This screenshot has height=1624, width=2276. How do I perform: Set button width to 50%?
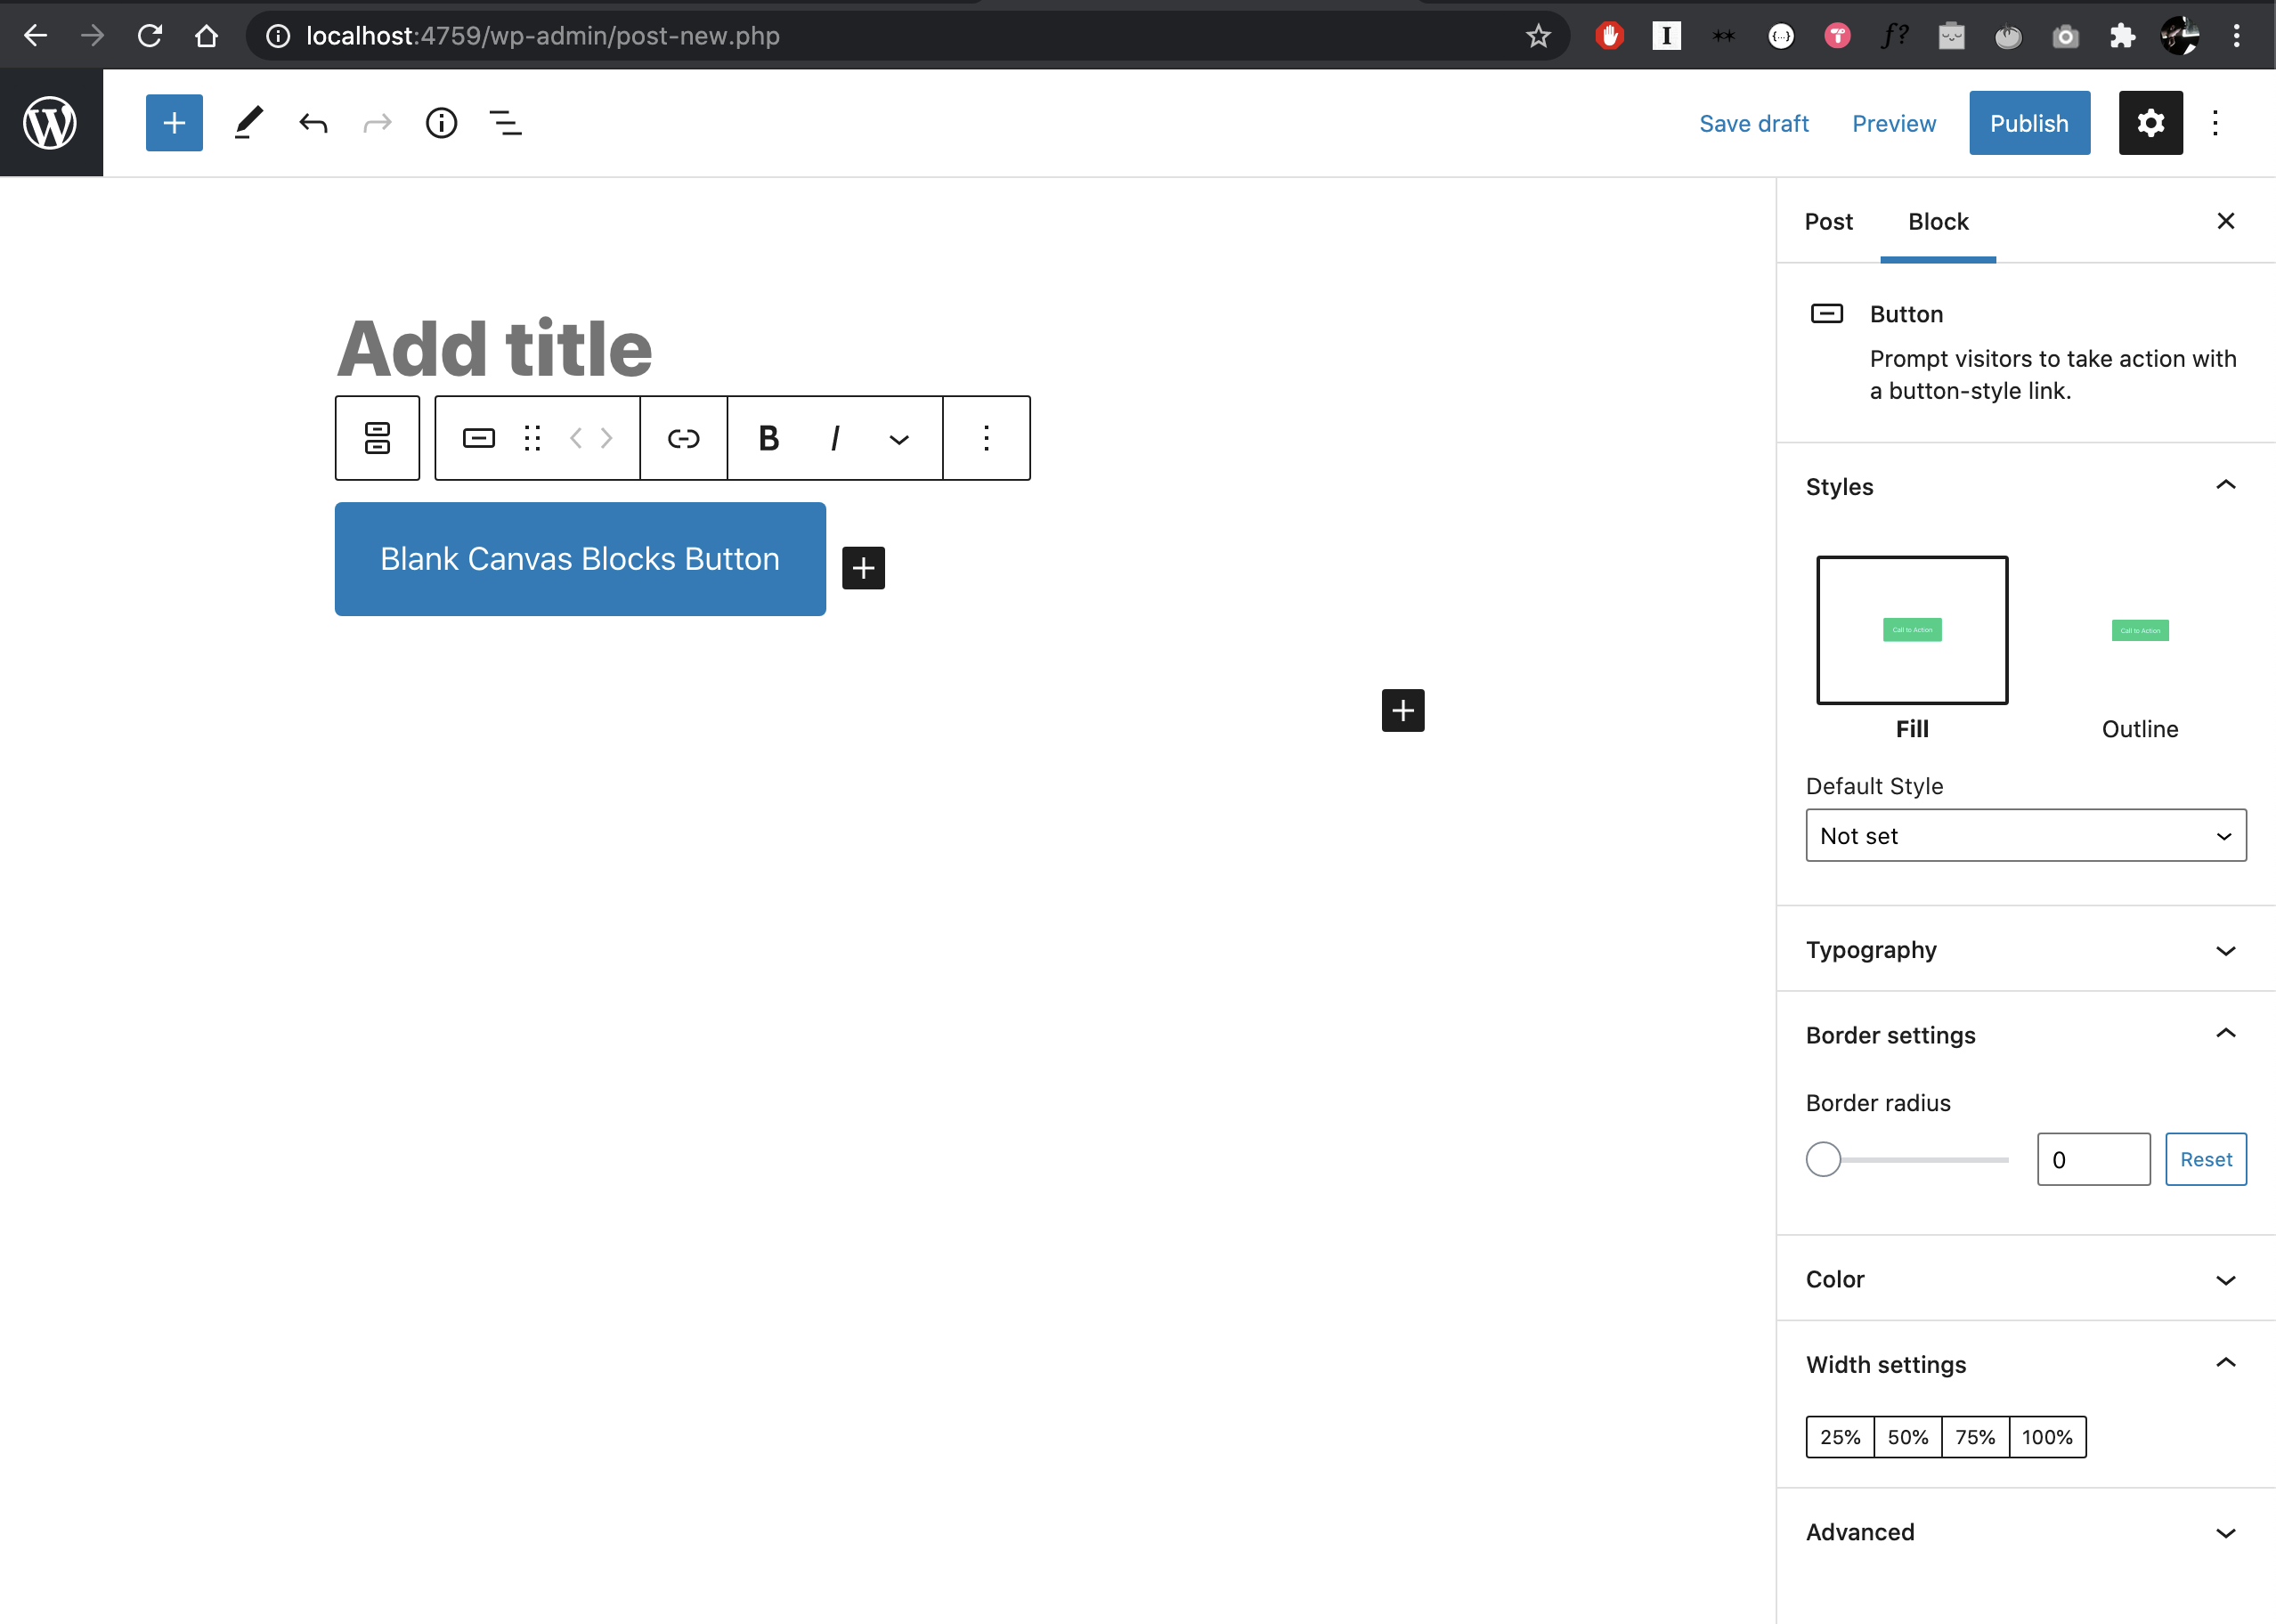pos(1907,1437)
